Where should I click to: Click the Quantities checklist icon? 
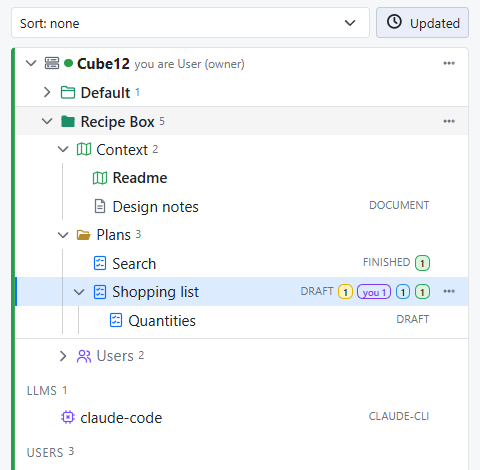pyautogui.click(x=116, y=320)
